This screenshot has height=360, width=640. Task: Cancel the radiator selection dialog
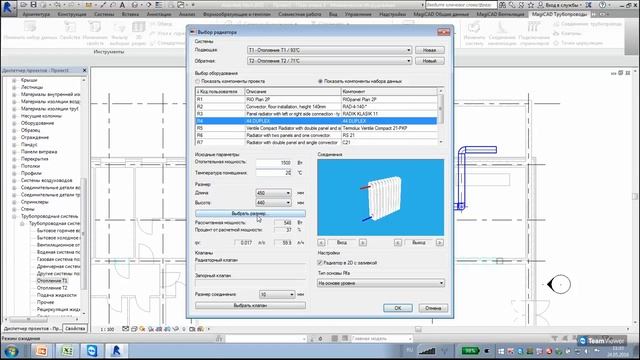pyautogui.click(x=433, y=308)
